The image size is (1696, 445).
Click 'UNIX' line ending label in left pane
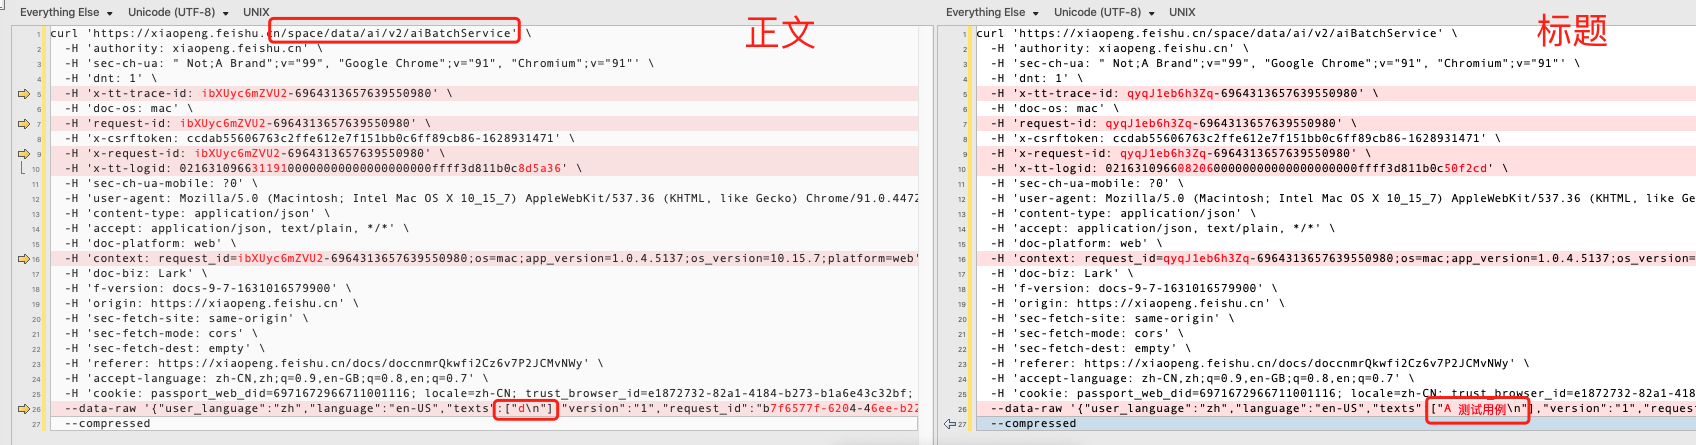pyautogui.click(x=256, y=12)
